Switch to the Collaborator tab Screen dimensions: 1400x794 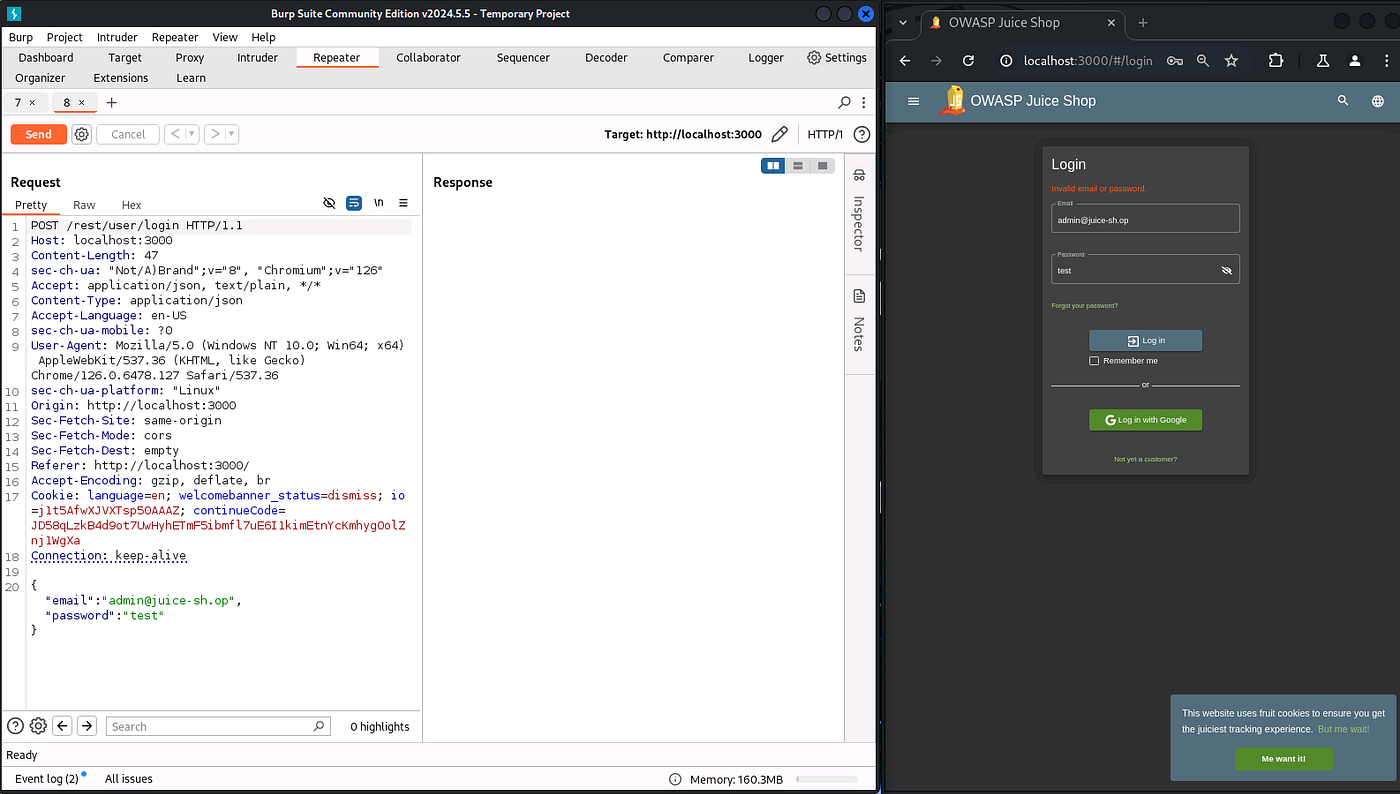pos(428,57)
